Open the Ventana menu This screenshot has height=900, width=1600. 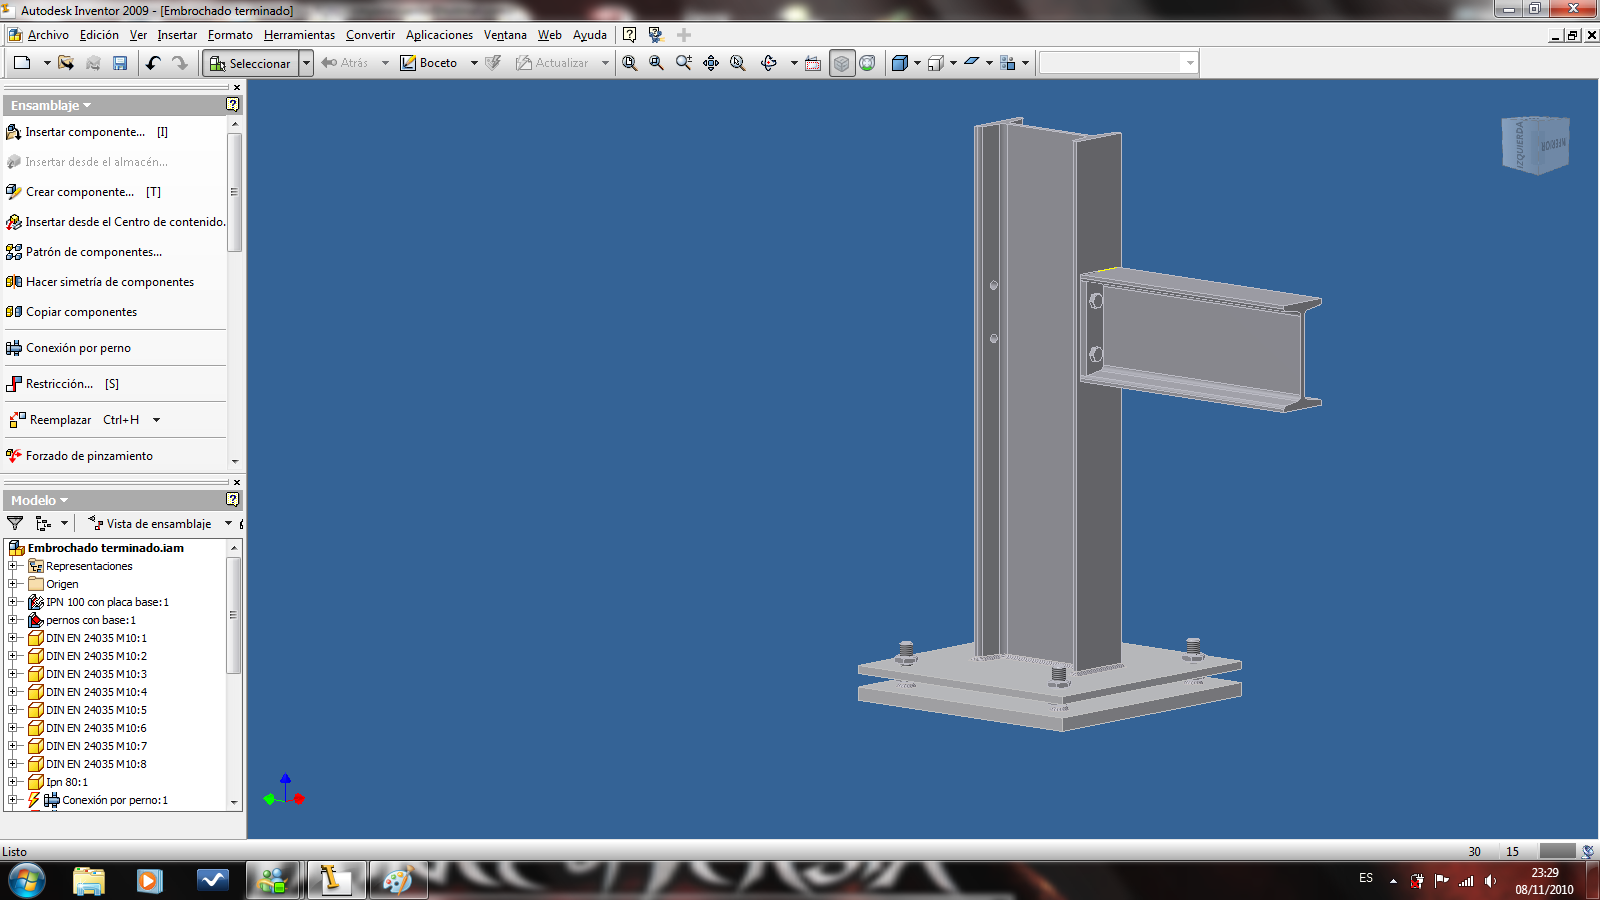[x=505, y=35]
